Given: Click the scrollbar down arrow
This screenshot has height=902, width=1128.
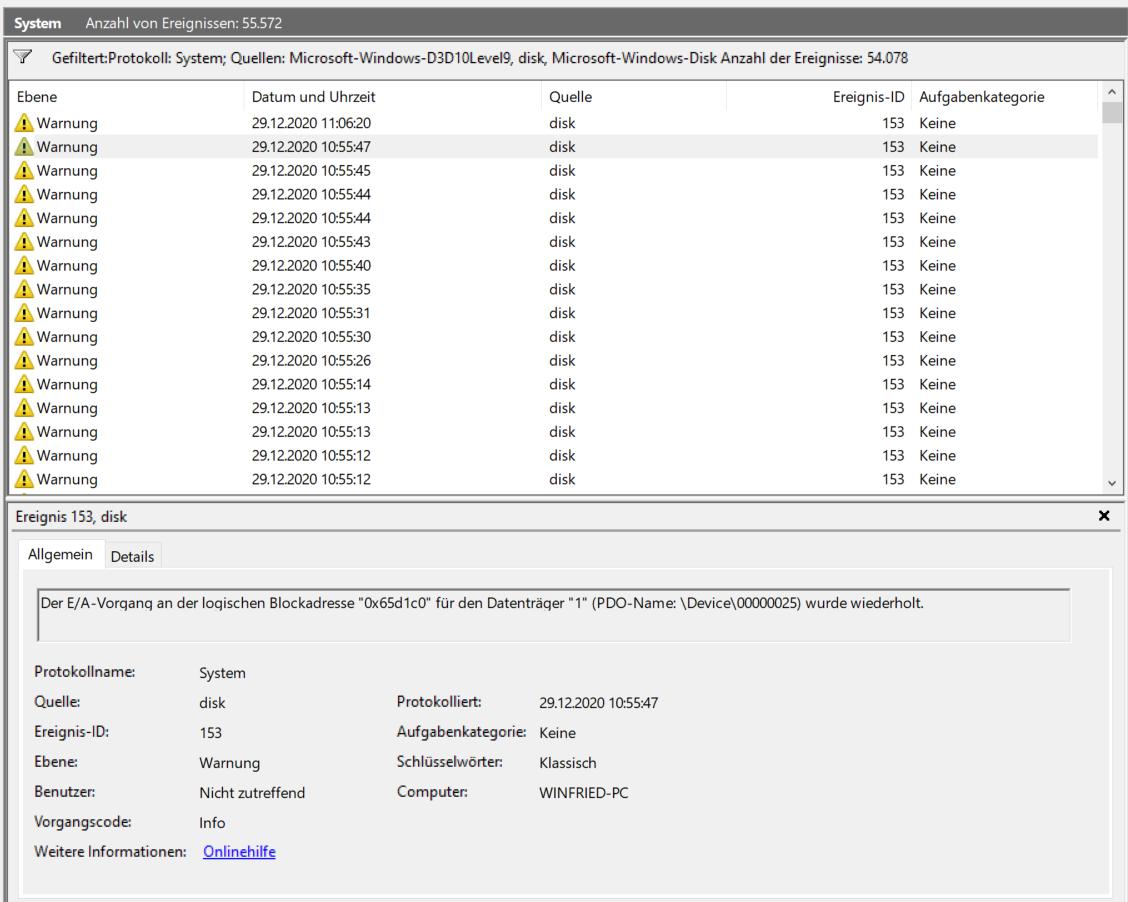Looking at the screenshot, I should coord(1111,481).
